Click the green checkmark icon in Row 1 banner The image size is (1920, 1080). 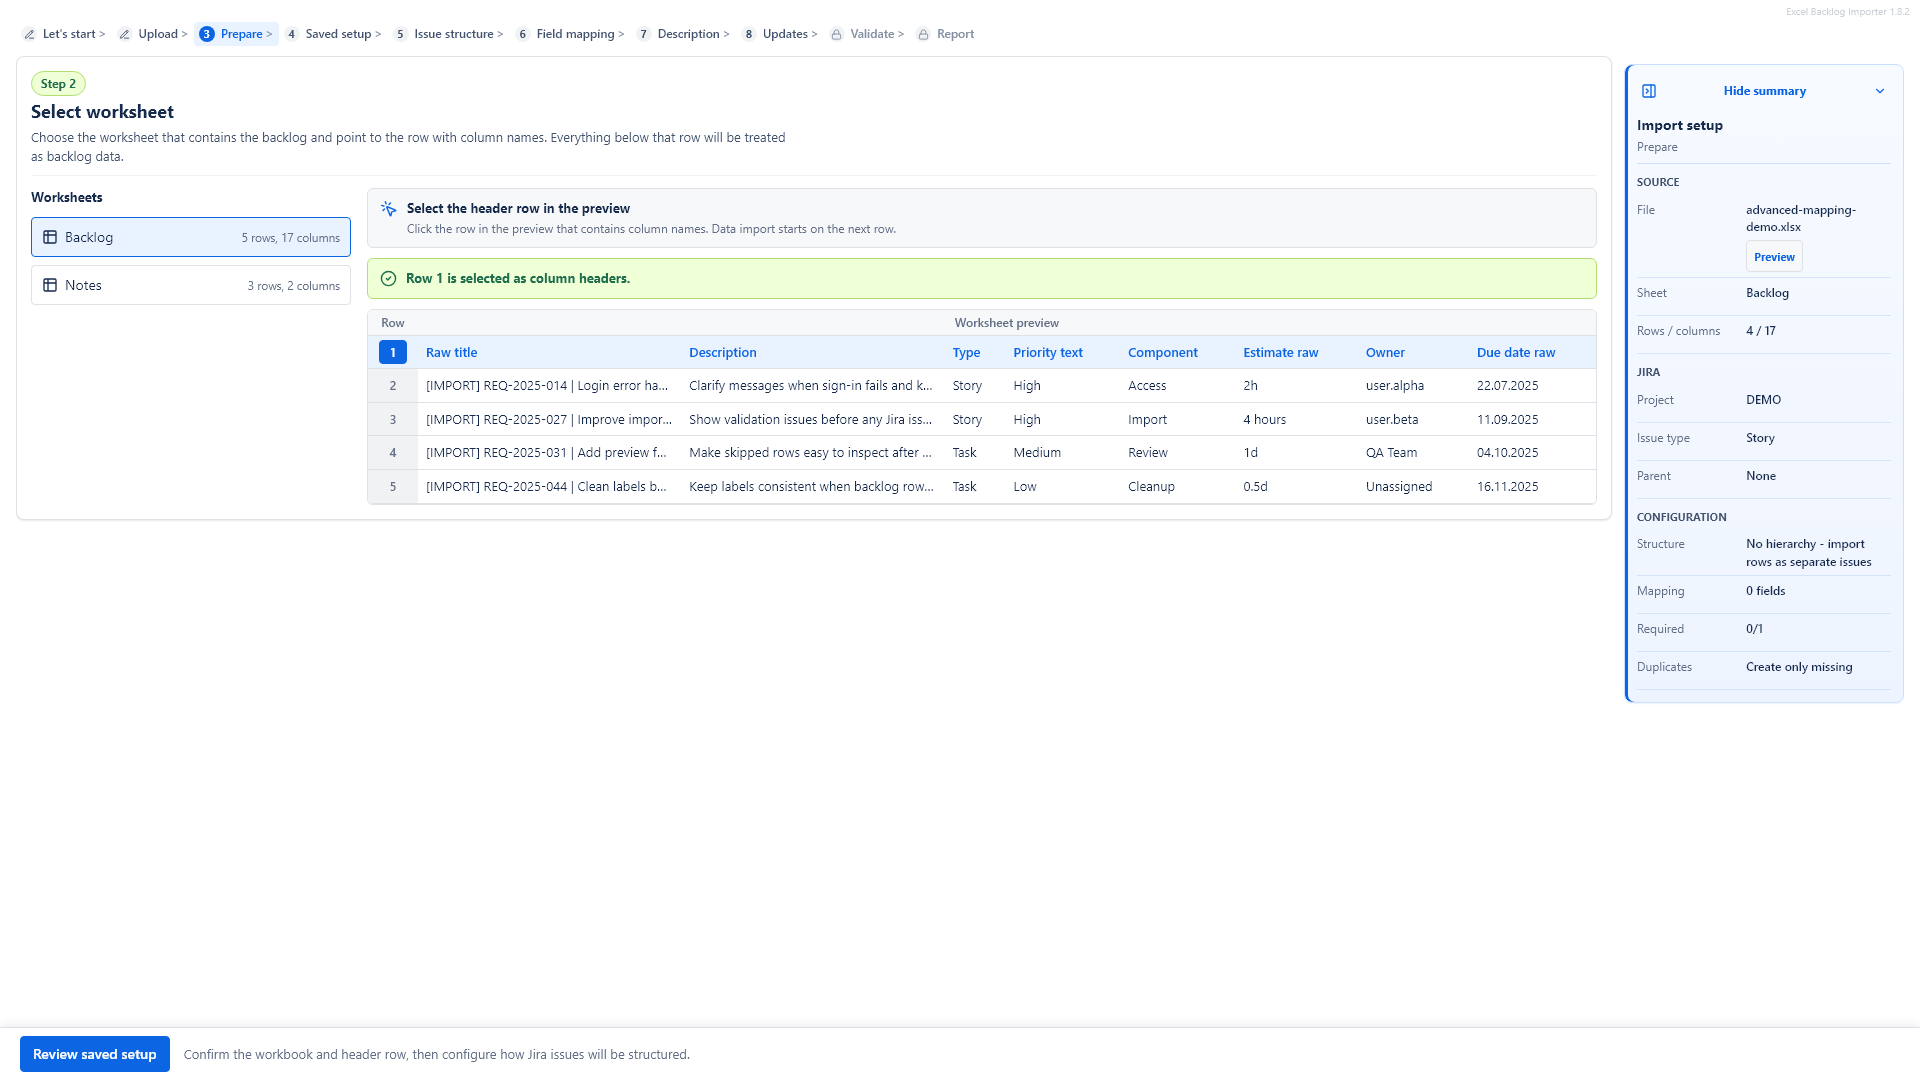pos(389,279)
